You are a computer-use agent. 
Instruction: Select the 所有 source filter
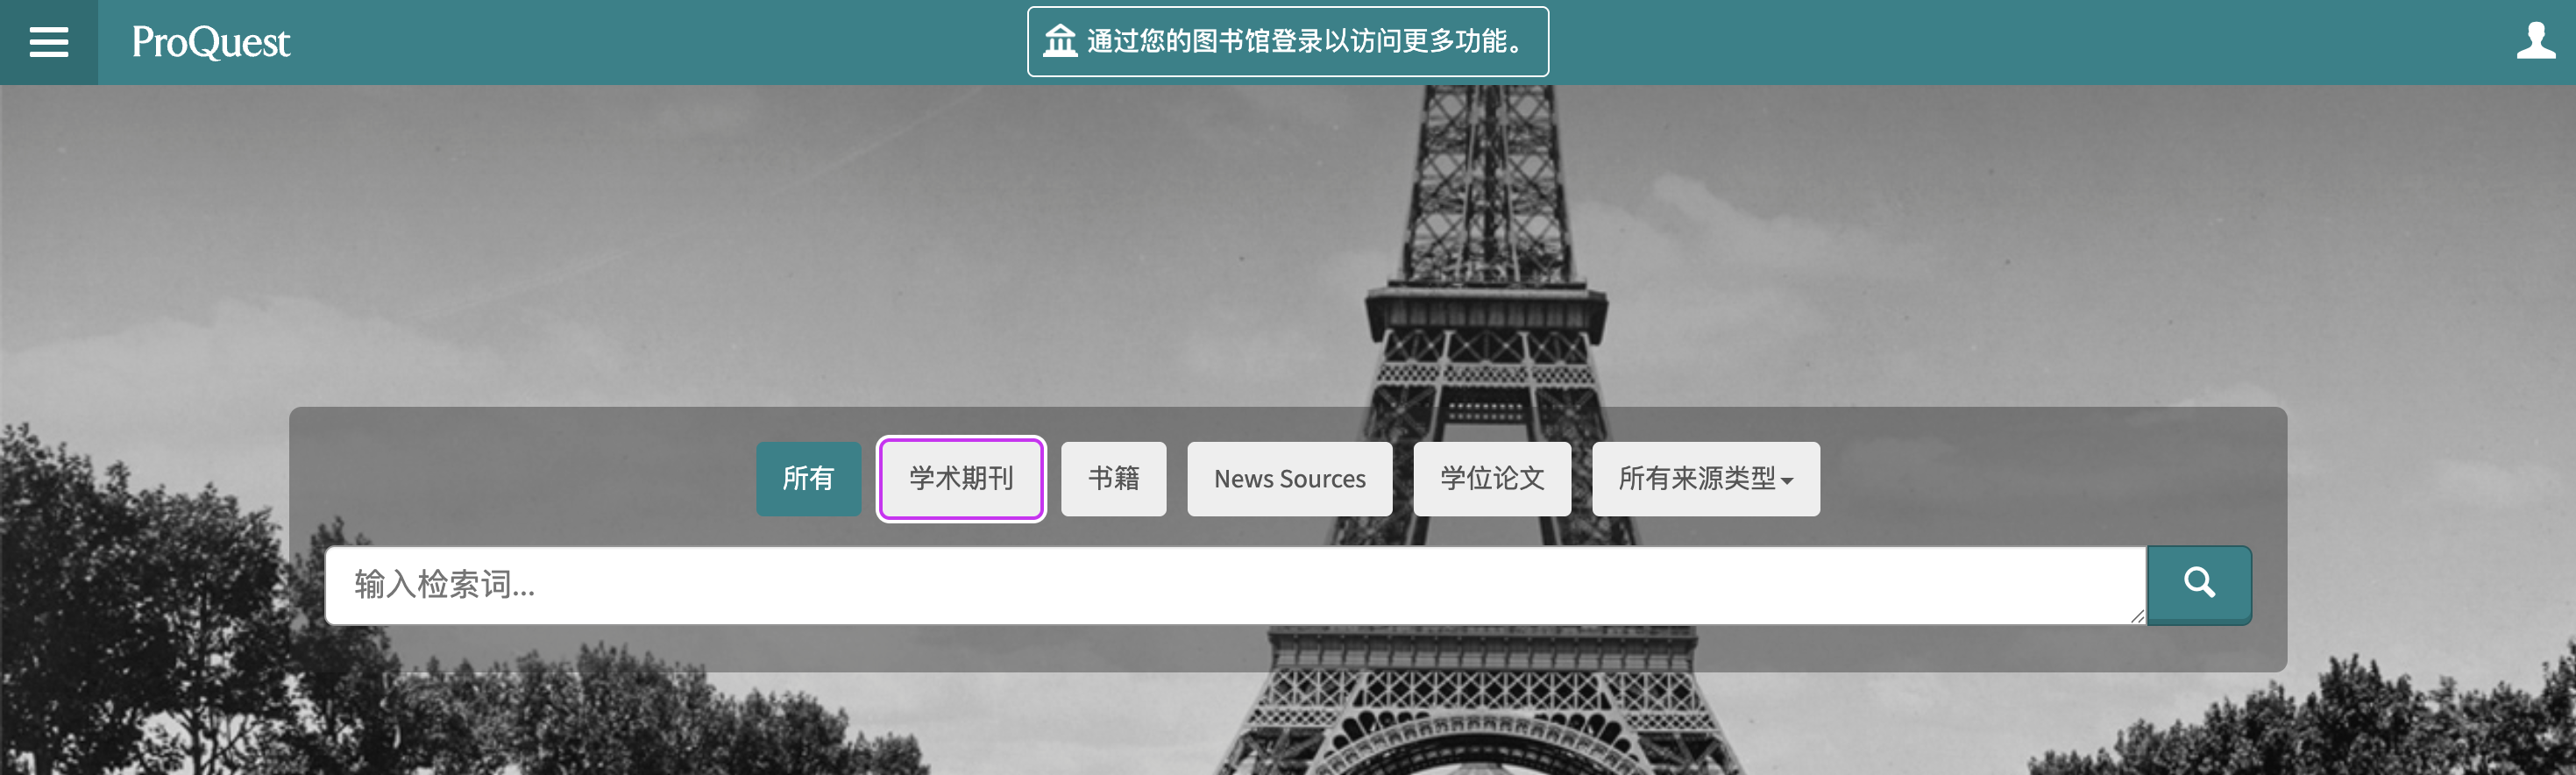807,479
